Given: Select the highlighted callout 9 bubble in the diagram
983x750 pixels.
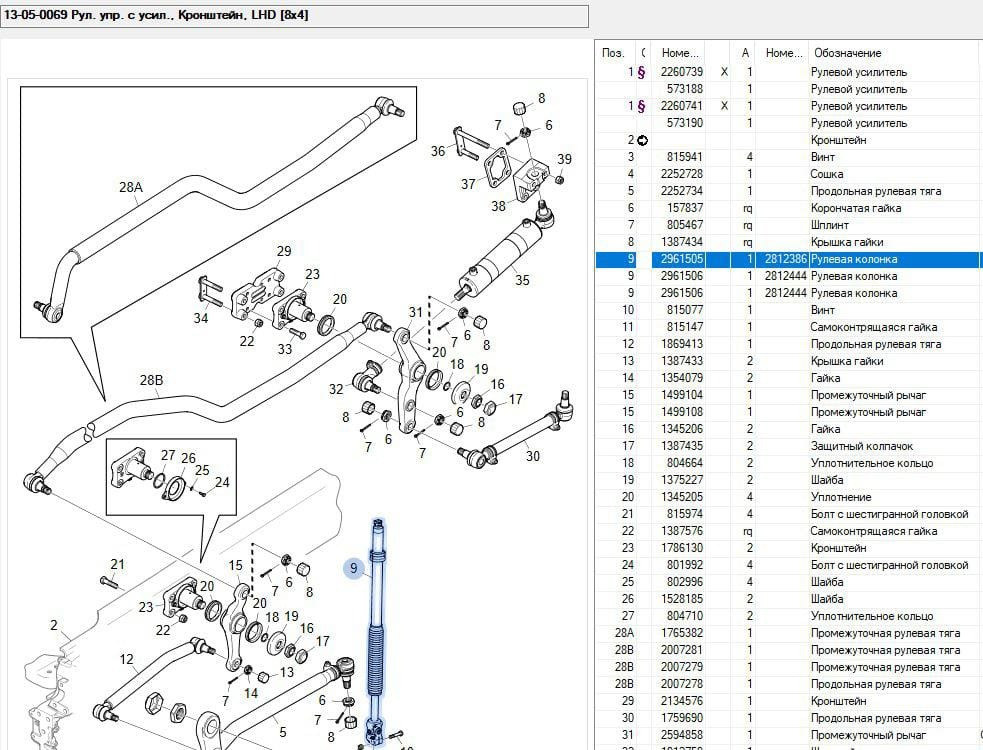Looking at the screenshot, I should (353, 569).
